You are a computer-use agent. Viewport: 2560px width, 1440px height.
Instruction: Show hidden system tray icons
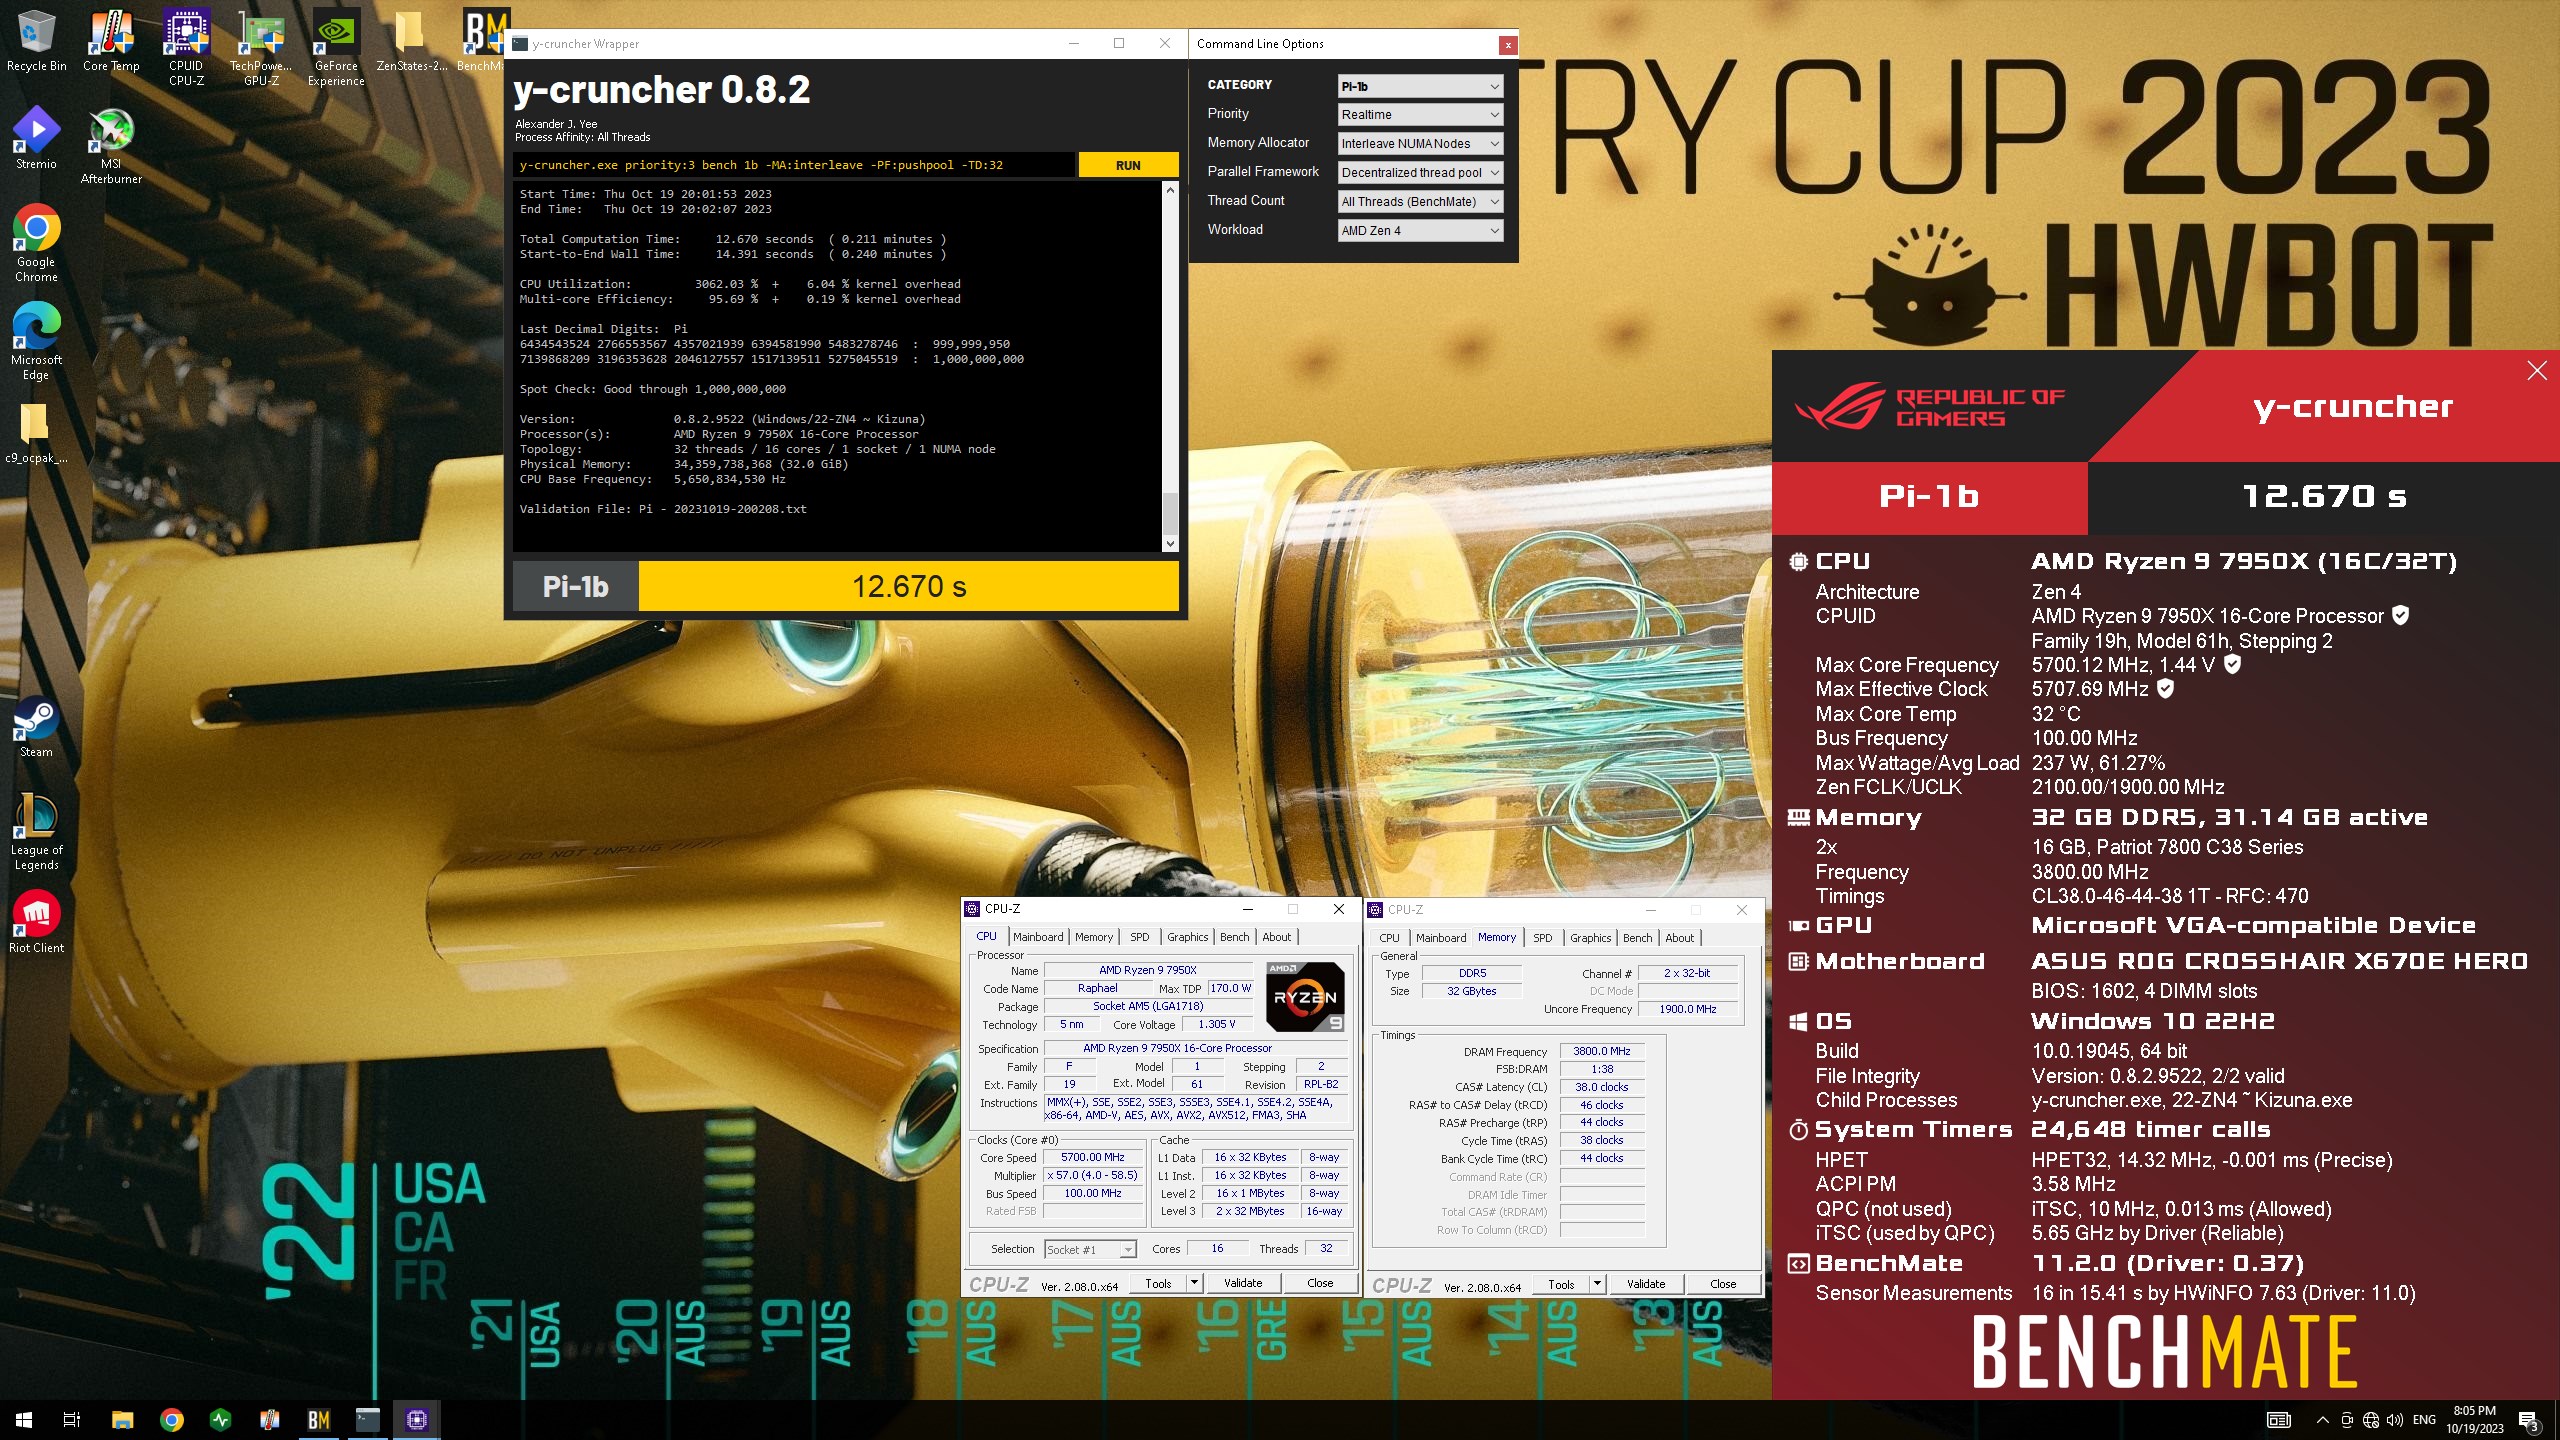tap(2322, 1420)
